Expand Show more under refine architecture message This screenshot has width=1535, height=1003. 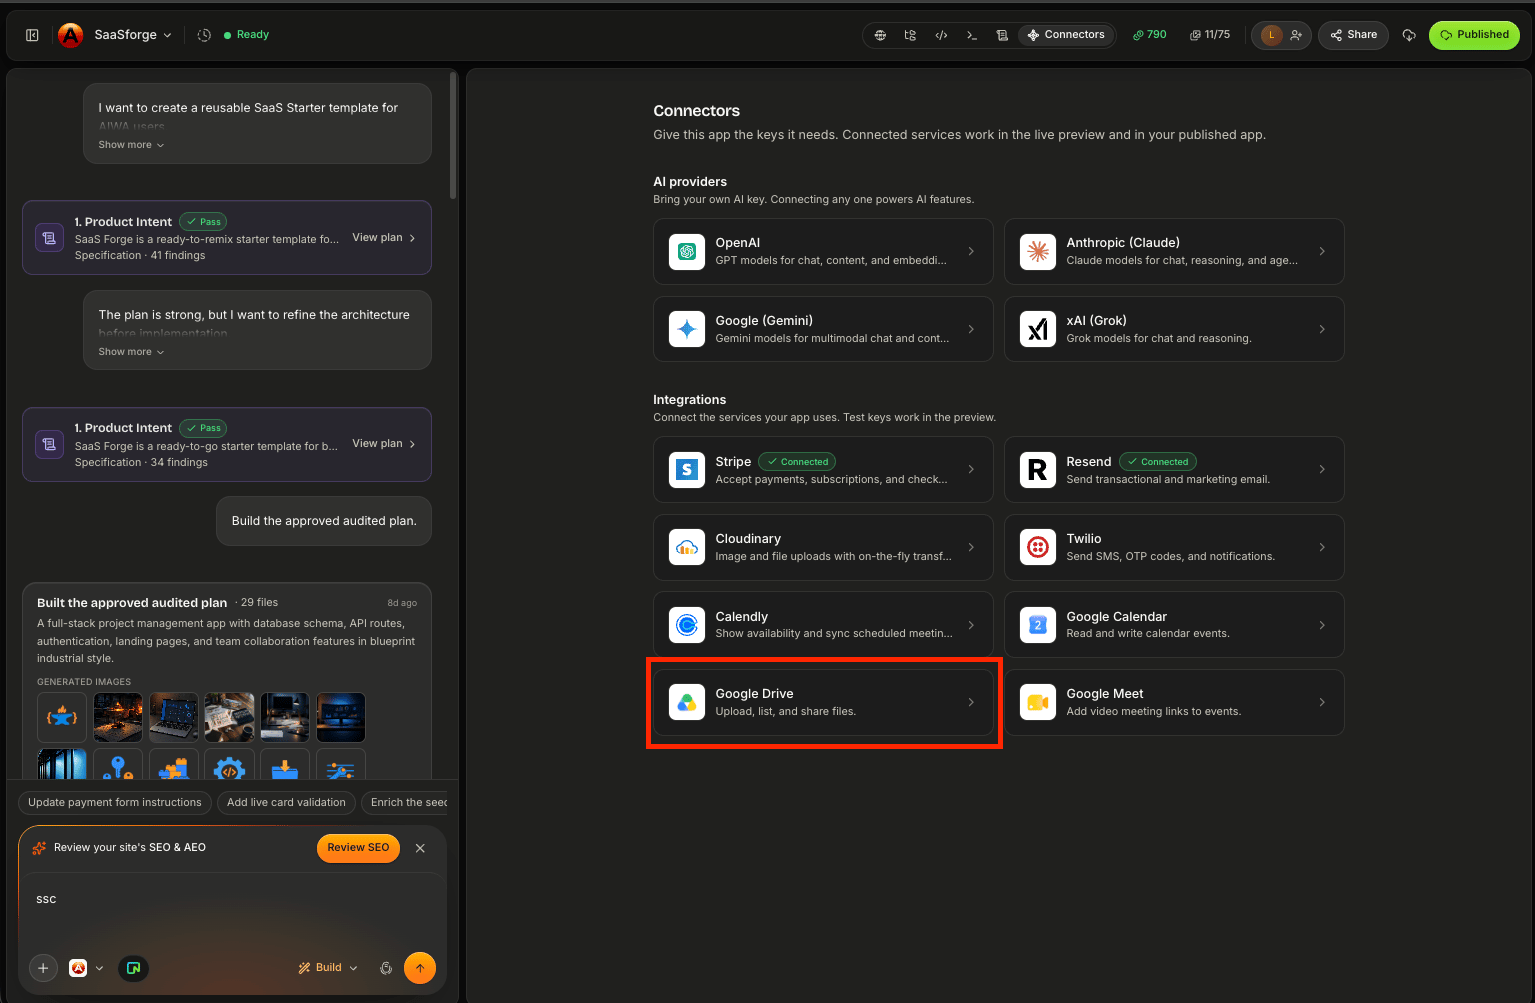click(x=131, y=352)
